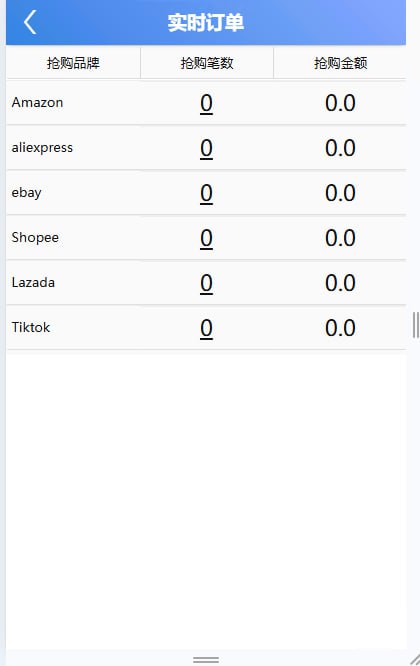This screenshot has width=420, height=666.
Task: Click the Shopee amount value
Action: coord(340,238)
